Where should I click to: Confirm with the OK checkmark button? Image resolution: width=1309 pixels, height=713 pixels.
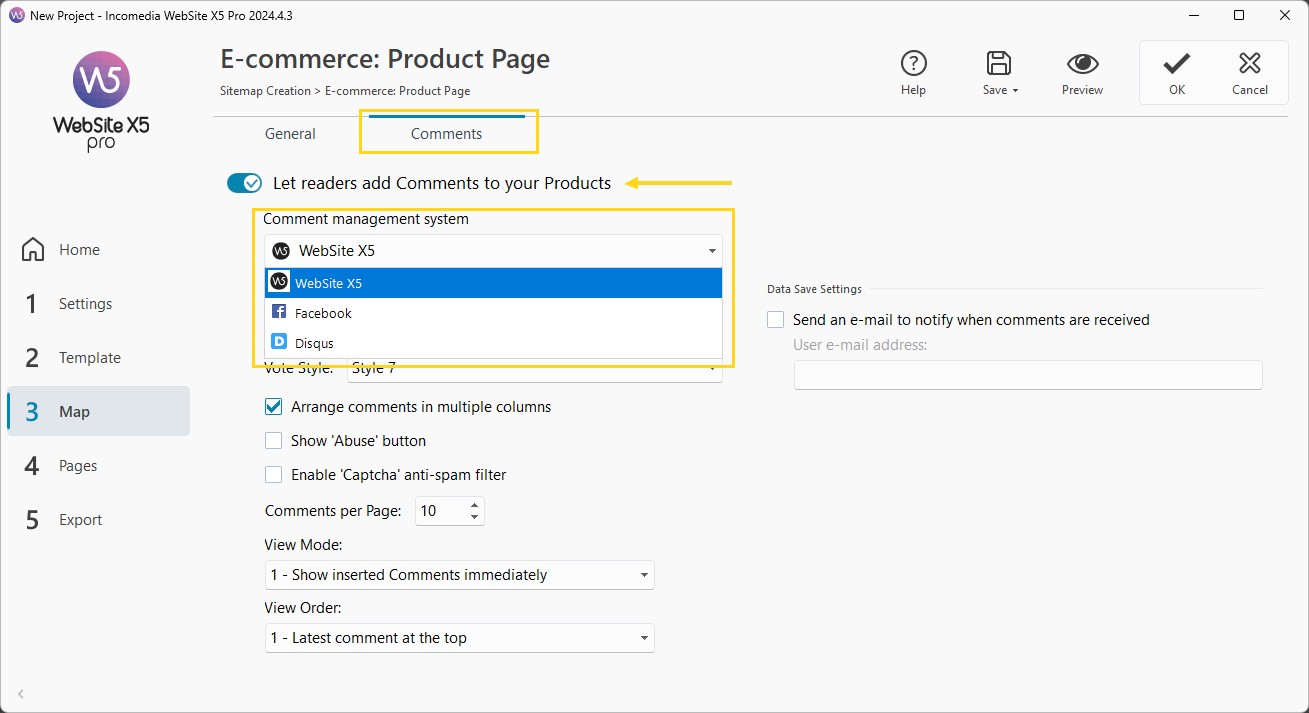click(1177, 72)
